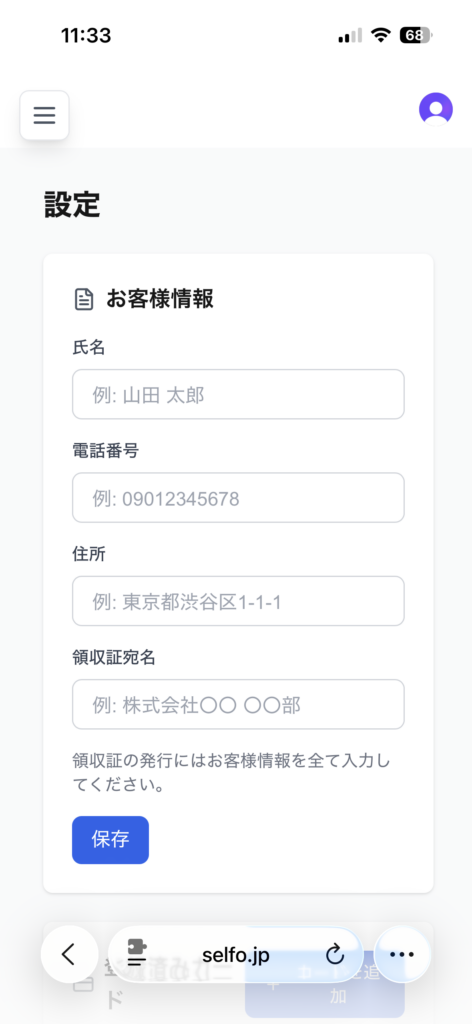Focus the 氏名 name input field
Viewport: 472px width, 1024px height.
238,394
